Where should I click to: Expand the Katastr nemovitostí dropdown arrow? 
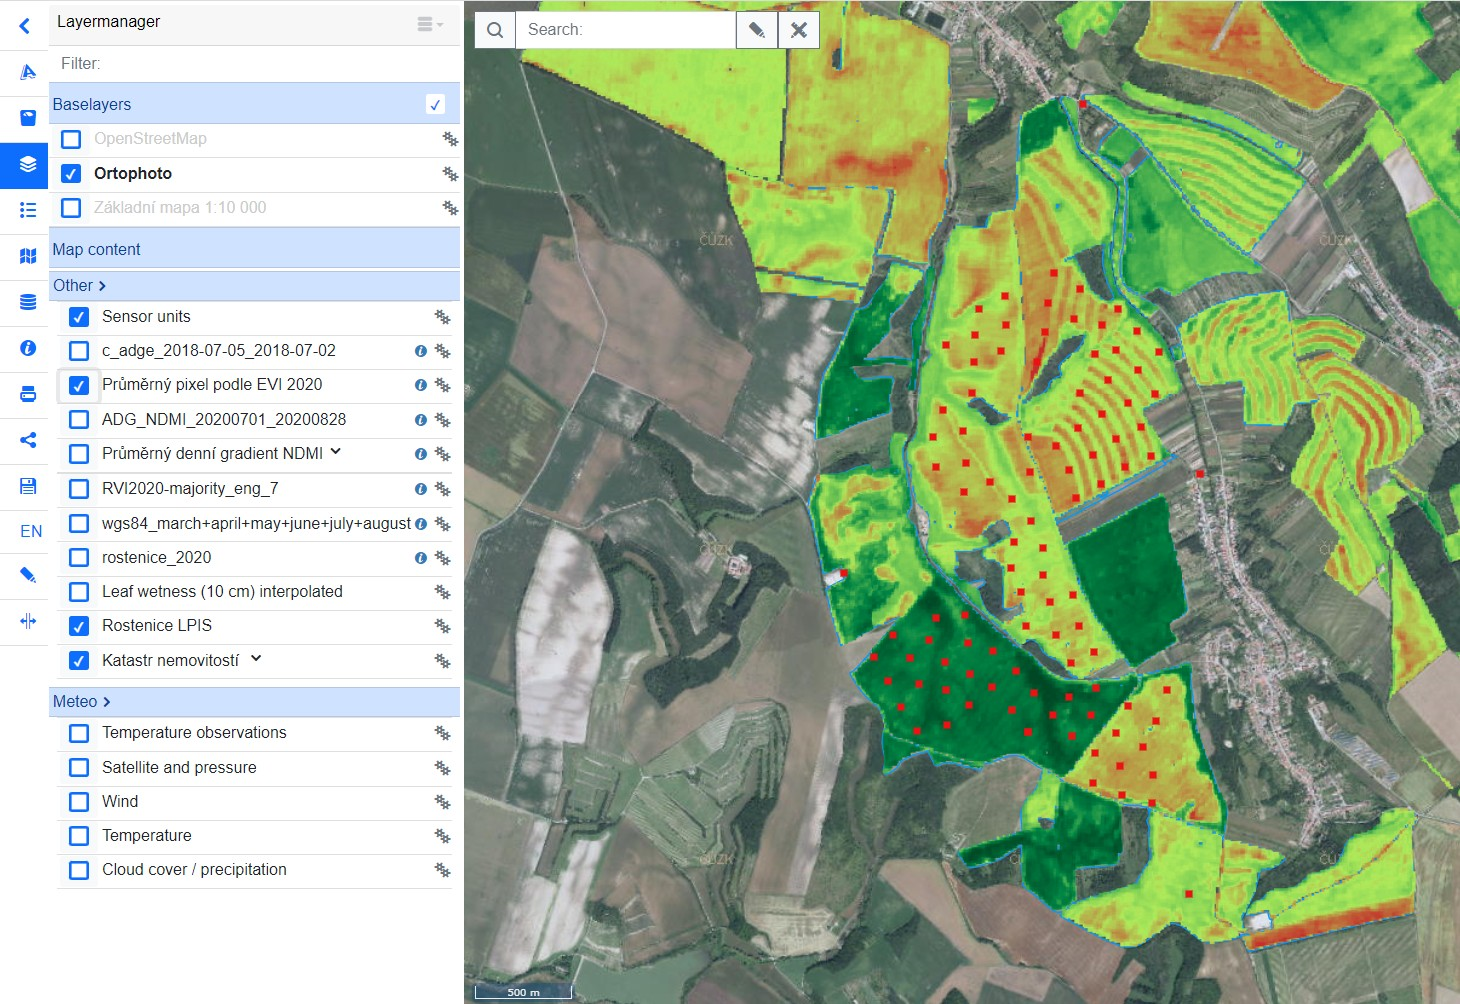click(256, 658)
